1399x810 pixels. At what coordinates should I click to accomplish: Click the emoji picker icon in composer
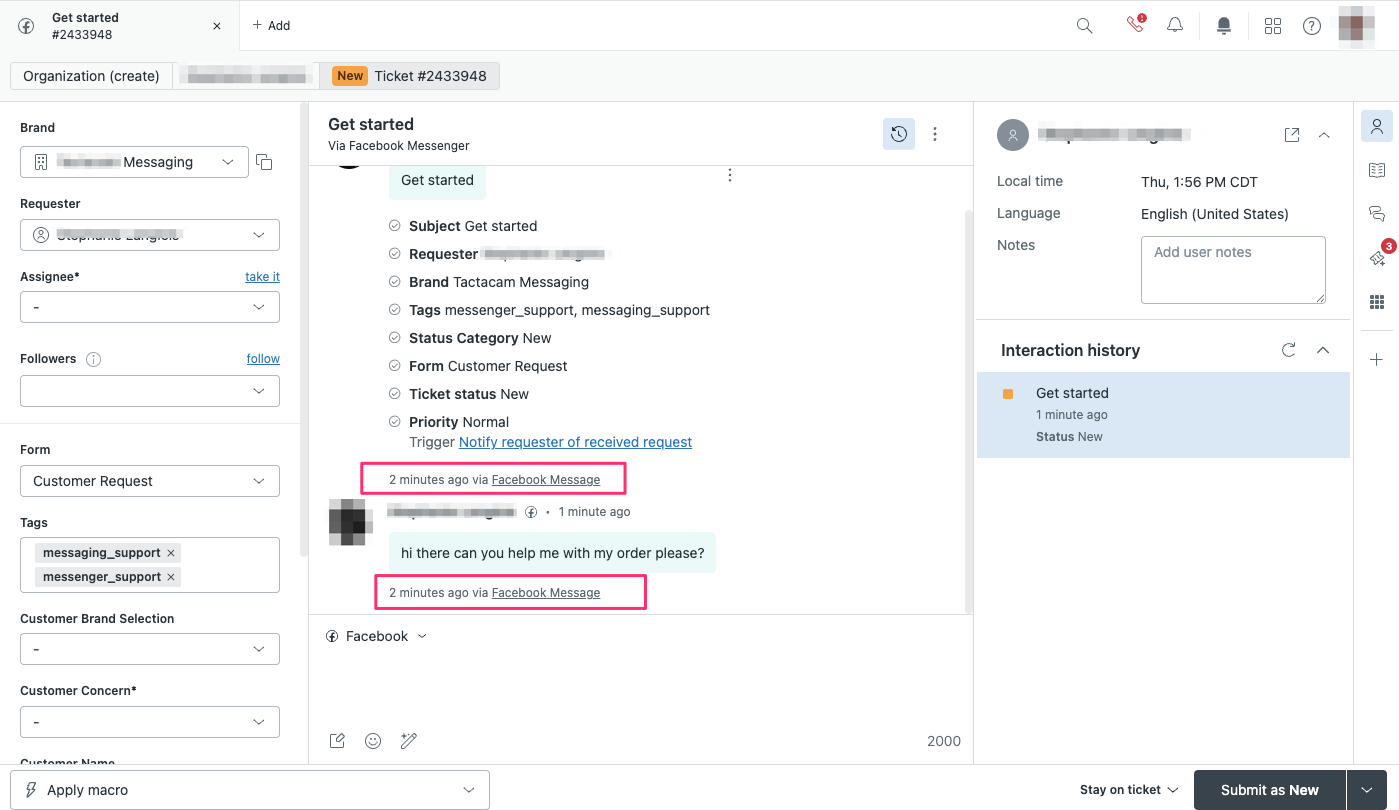click(373, 741)
